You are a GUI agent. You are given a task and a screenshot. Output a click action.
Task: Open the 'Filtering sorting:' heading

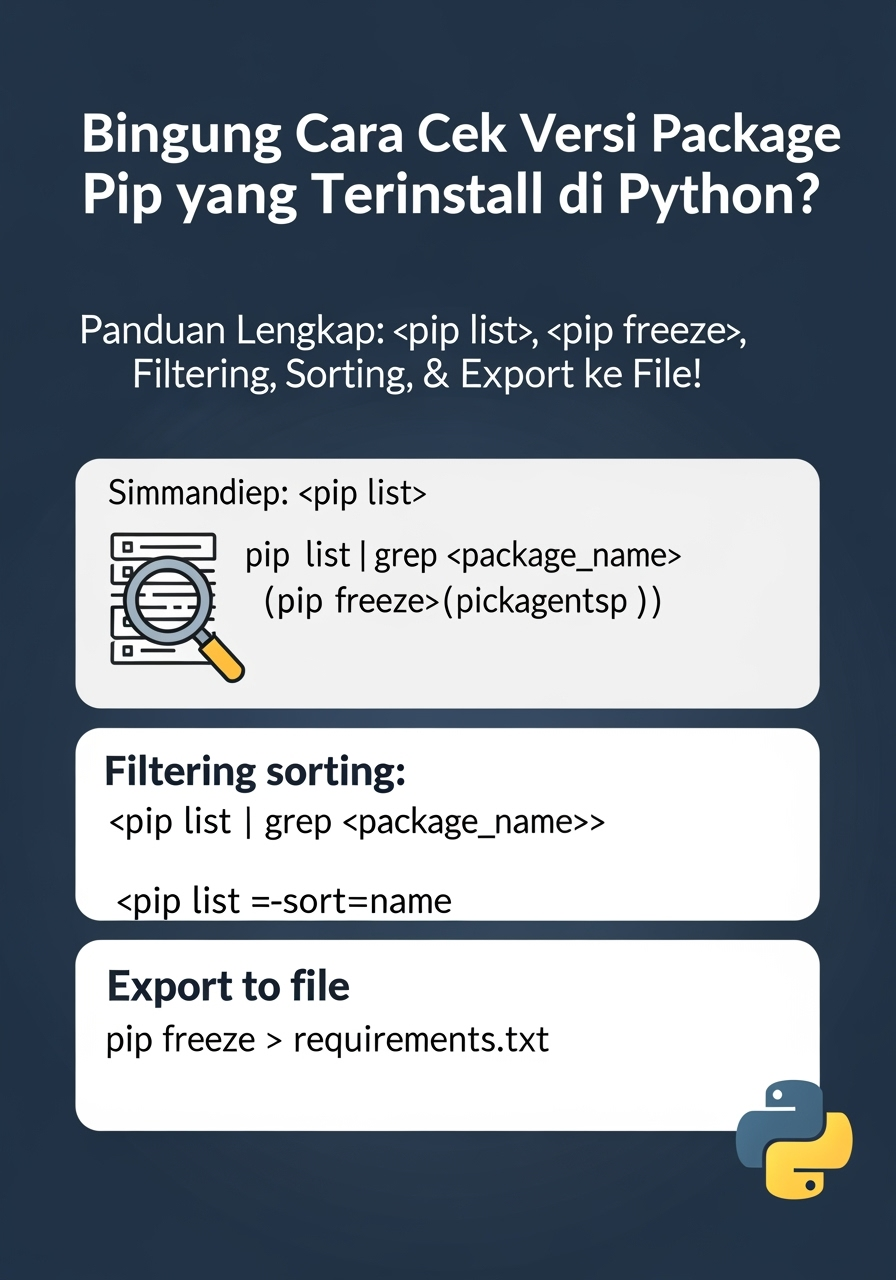tap(255, 772)
